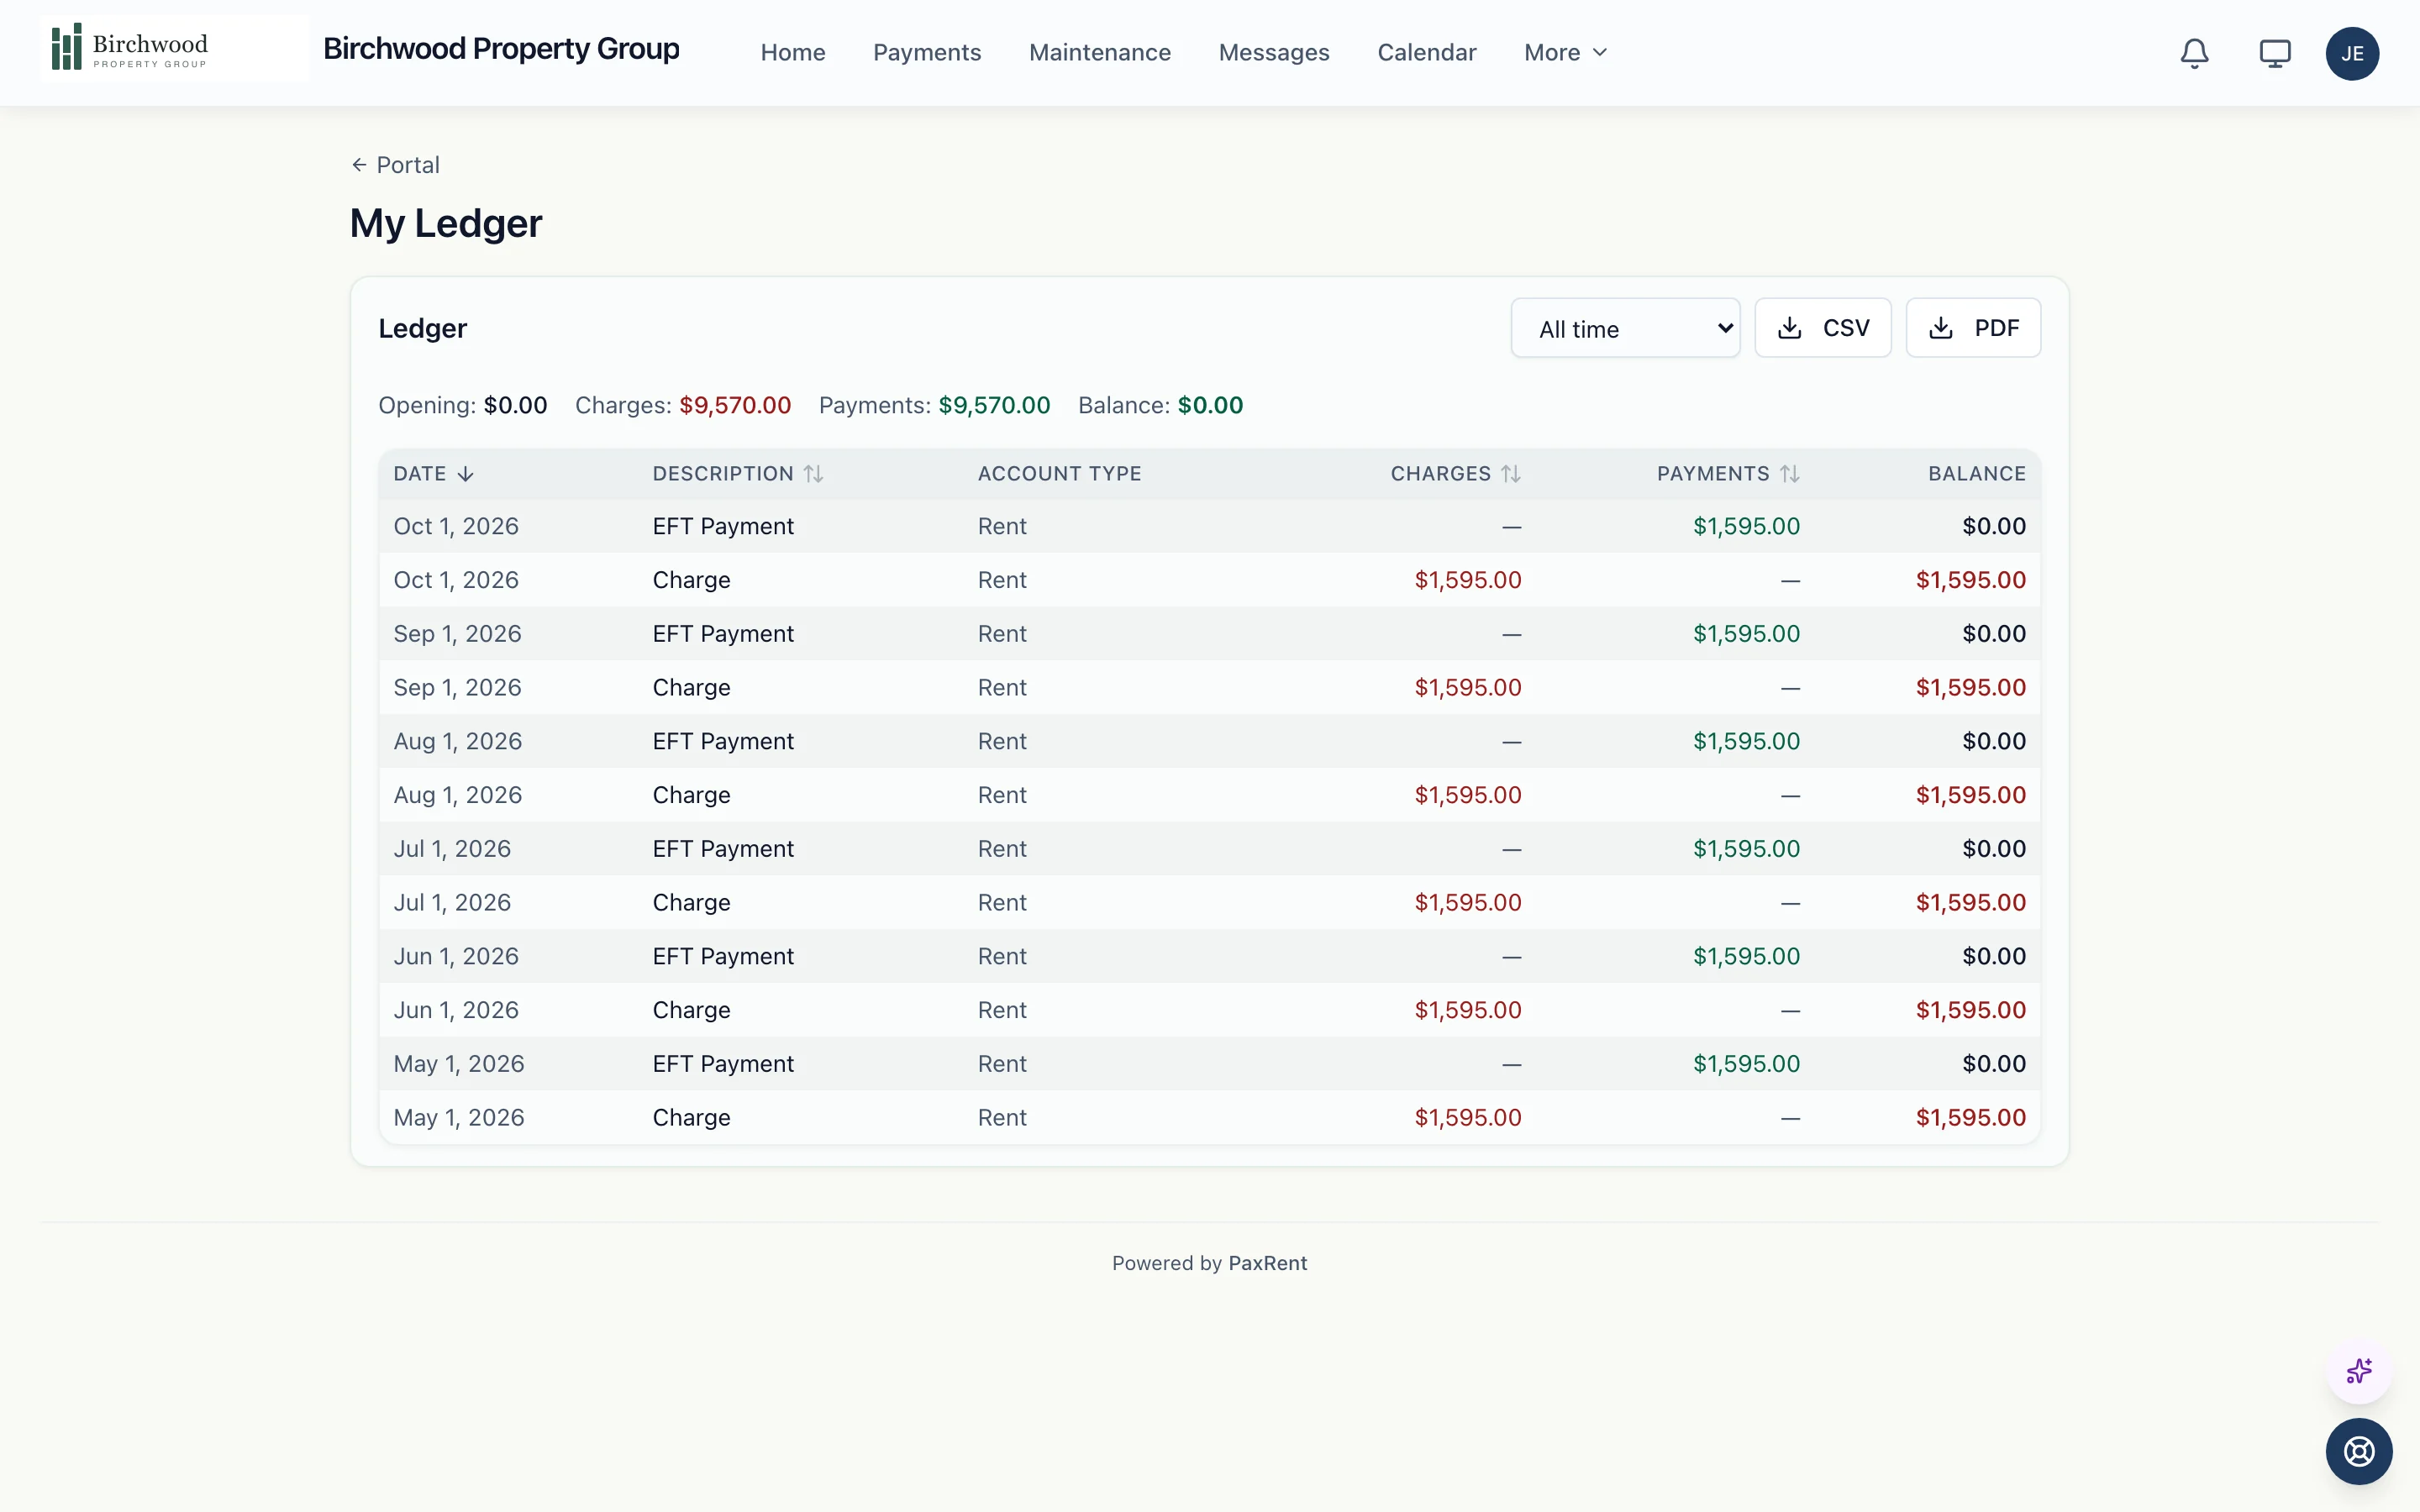The width and height of the screenshot is (2420, 1512).
Task: Open the Messages nav item
Action: 1274,53
